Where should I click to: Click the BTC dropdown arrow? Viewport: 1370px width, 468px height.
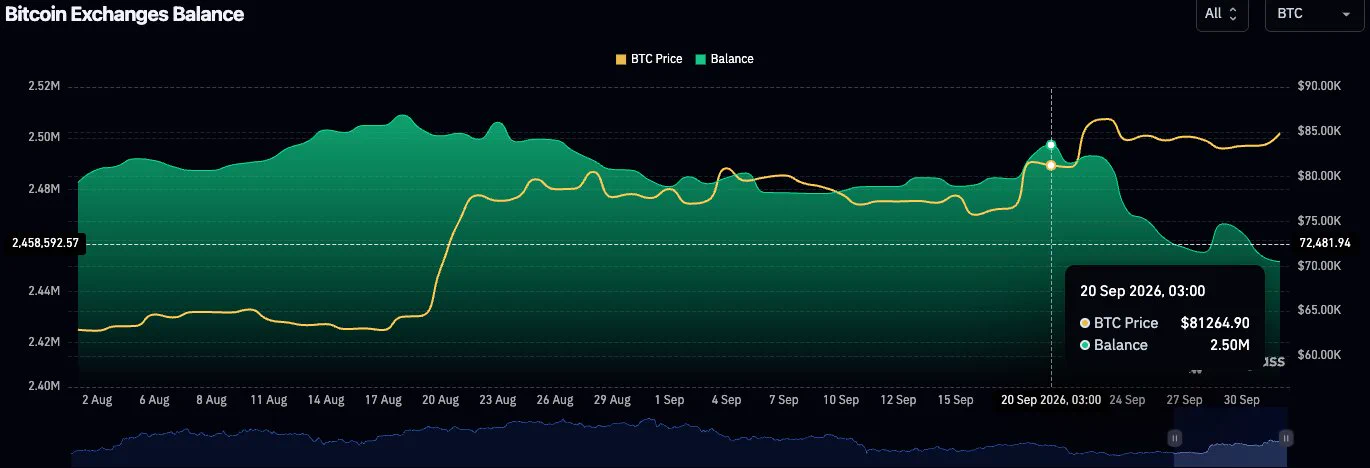coord(1345,14)
